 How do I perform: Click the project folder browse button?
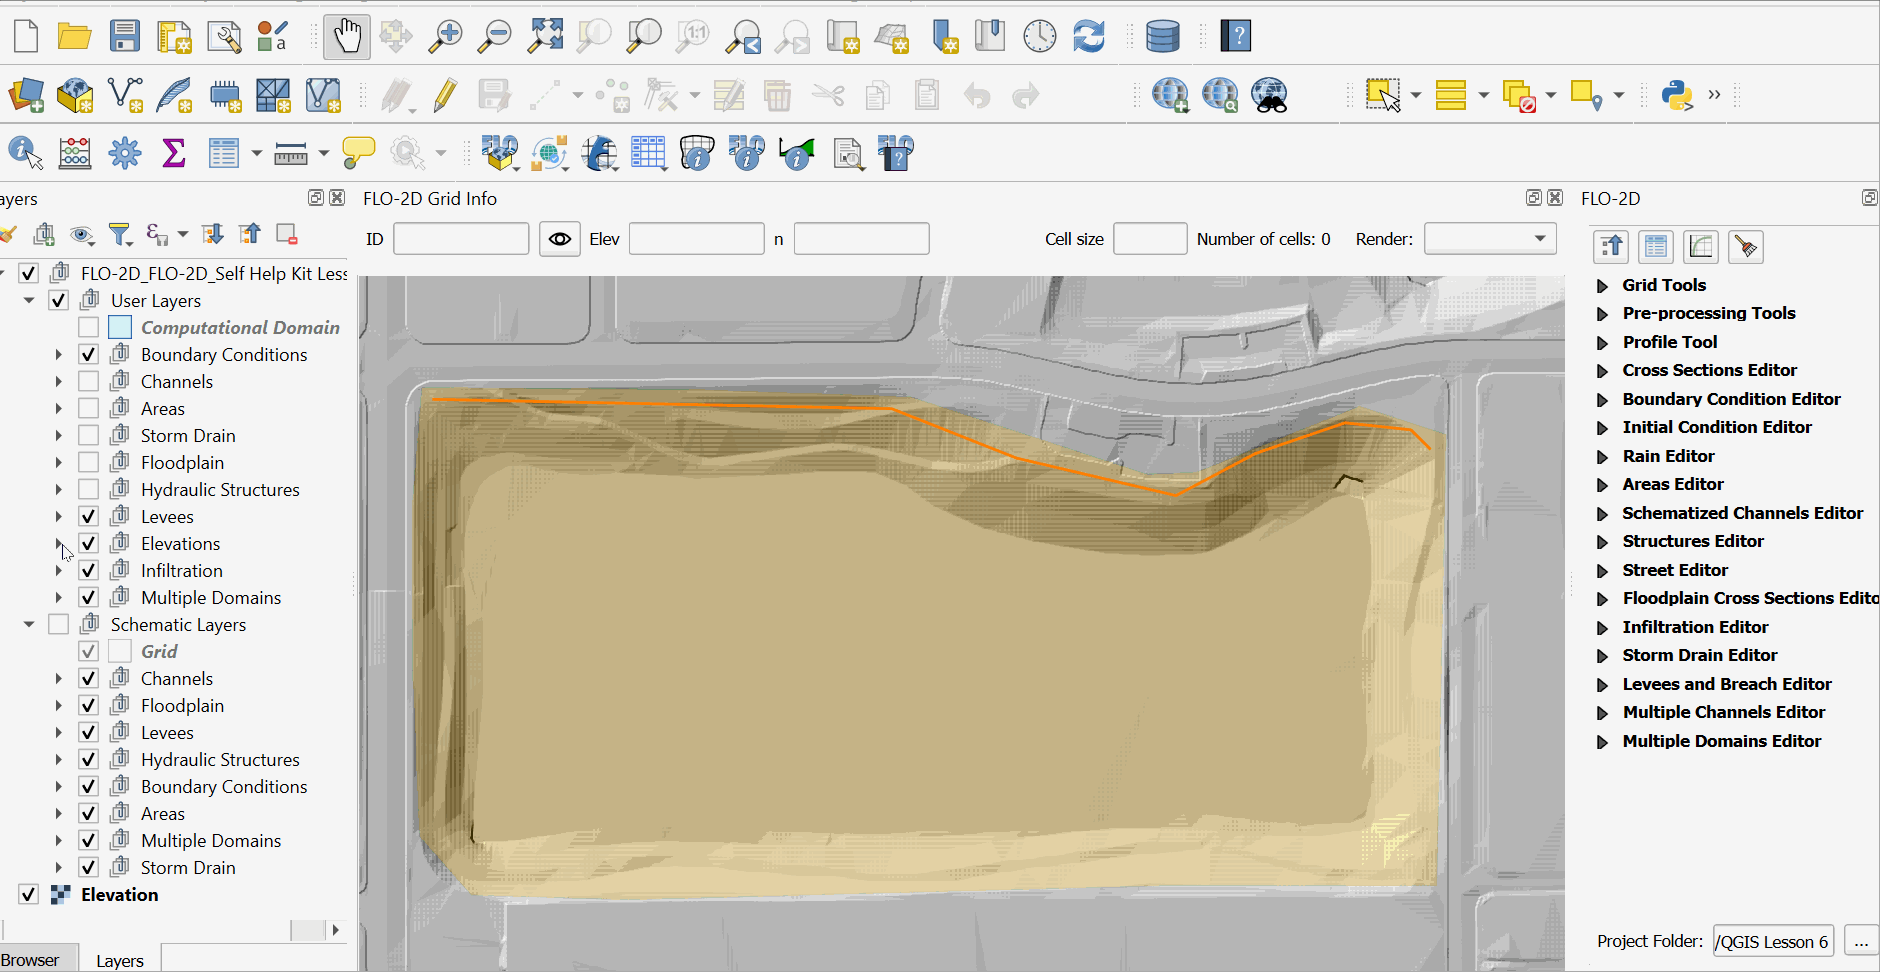pos(1860,942)
